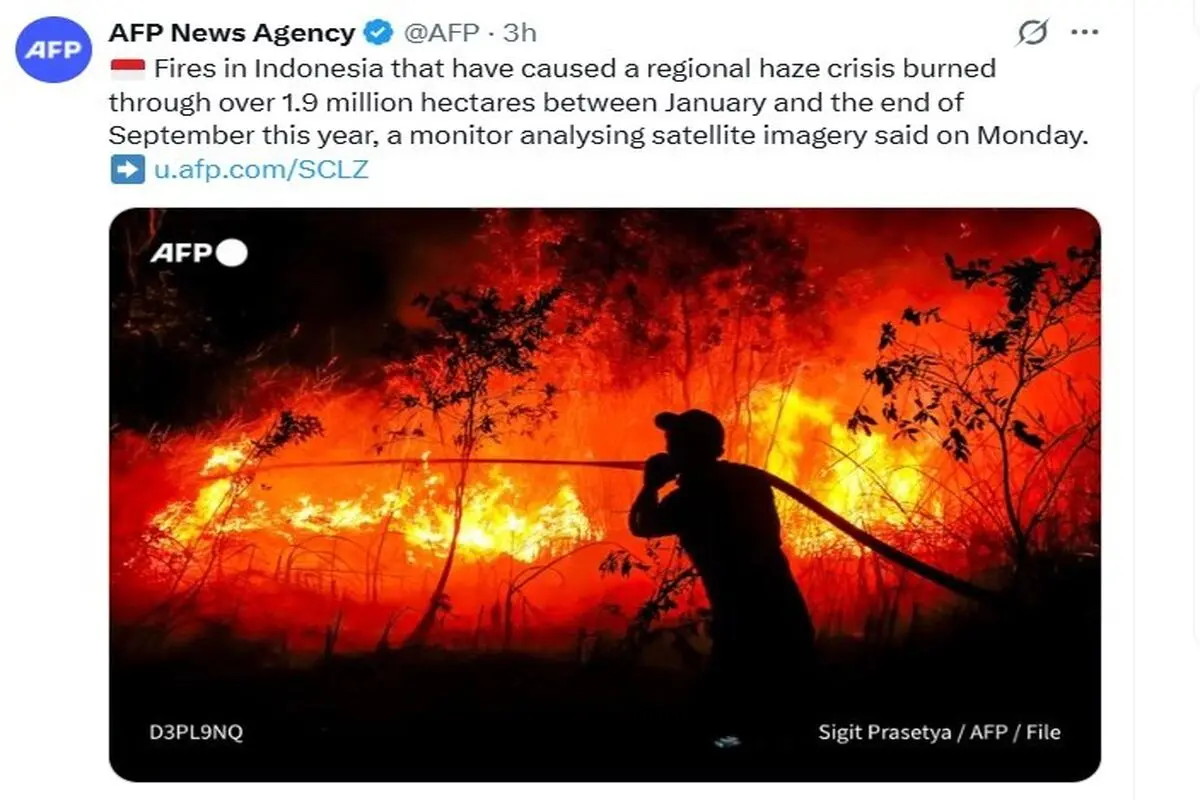The image size is (1200, 800).
Task: Click the AFP News Agency display name
Action: pyautogui.click(x=232, y=33)
